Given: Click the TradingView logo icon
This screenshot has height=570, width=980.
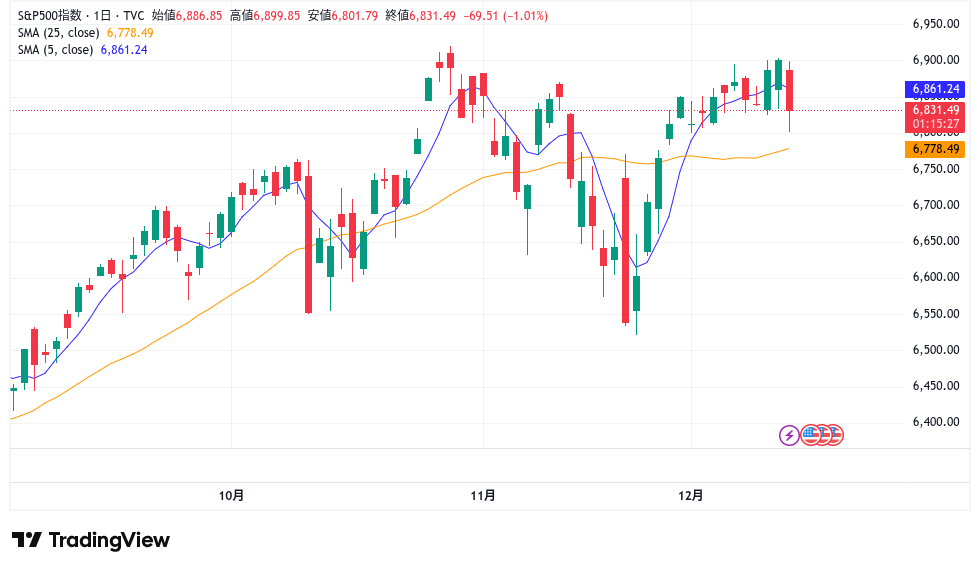Looking at the screenshot, I should click(x=26, y=540).
